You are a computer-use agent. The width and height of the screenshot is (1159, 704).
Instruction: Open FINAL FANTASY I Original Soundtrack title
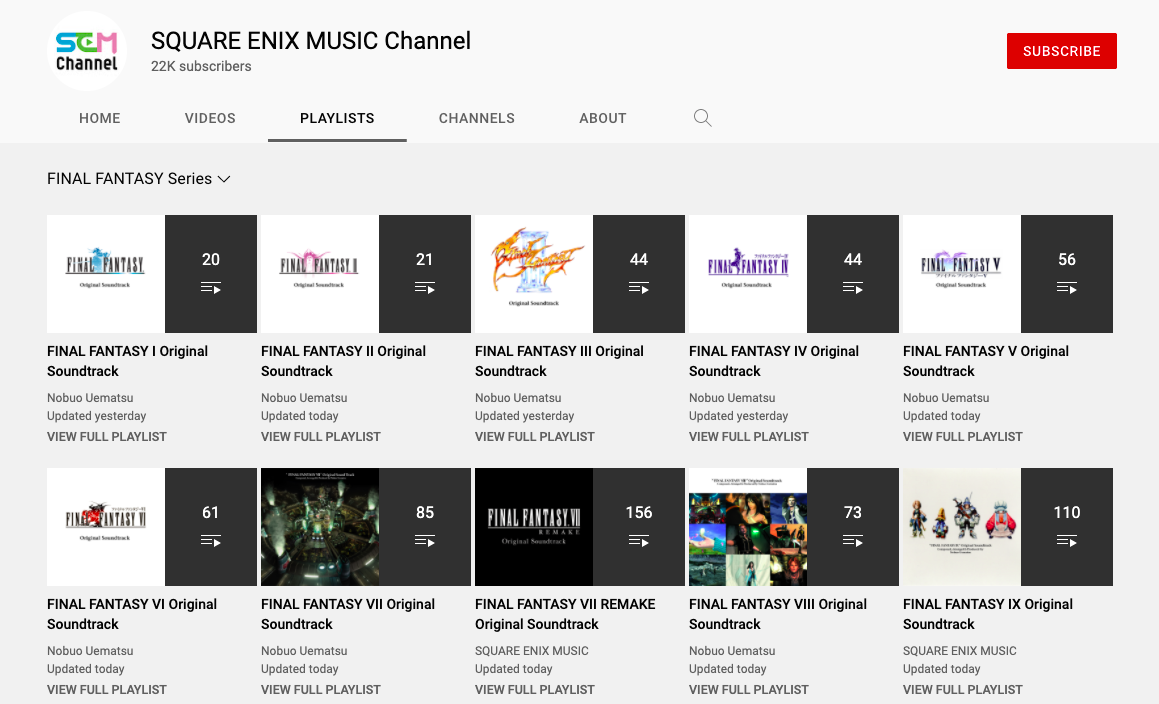(x=127, y=361)
